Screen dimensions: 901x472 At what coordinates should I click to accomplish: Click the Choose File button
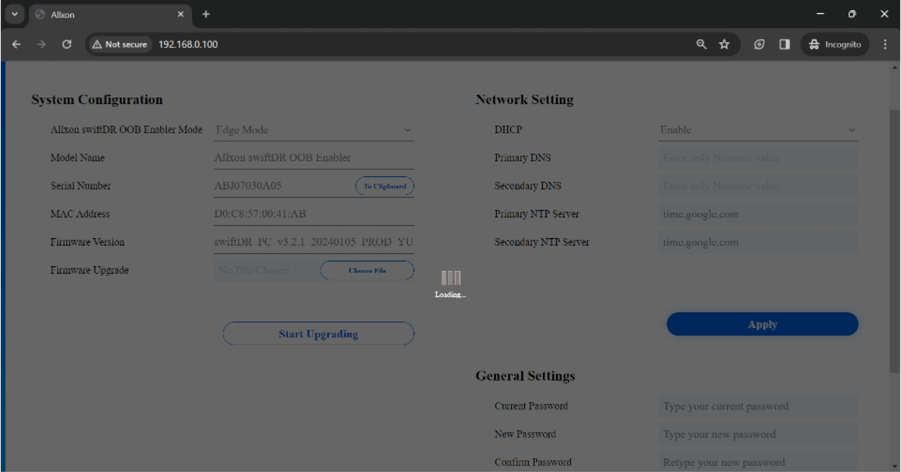click(x=367, y=270)
